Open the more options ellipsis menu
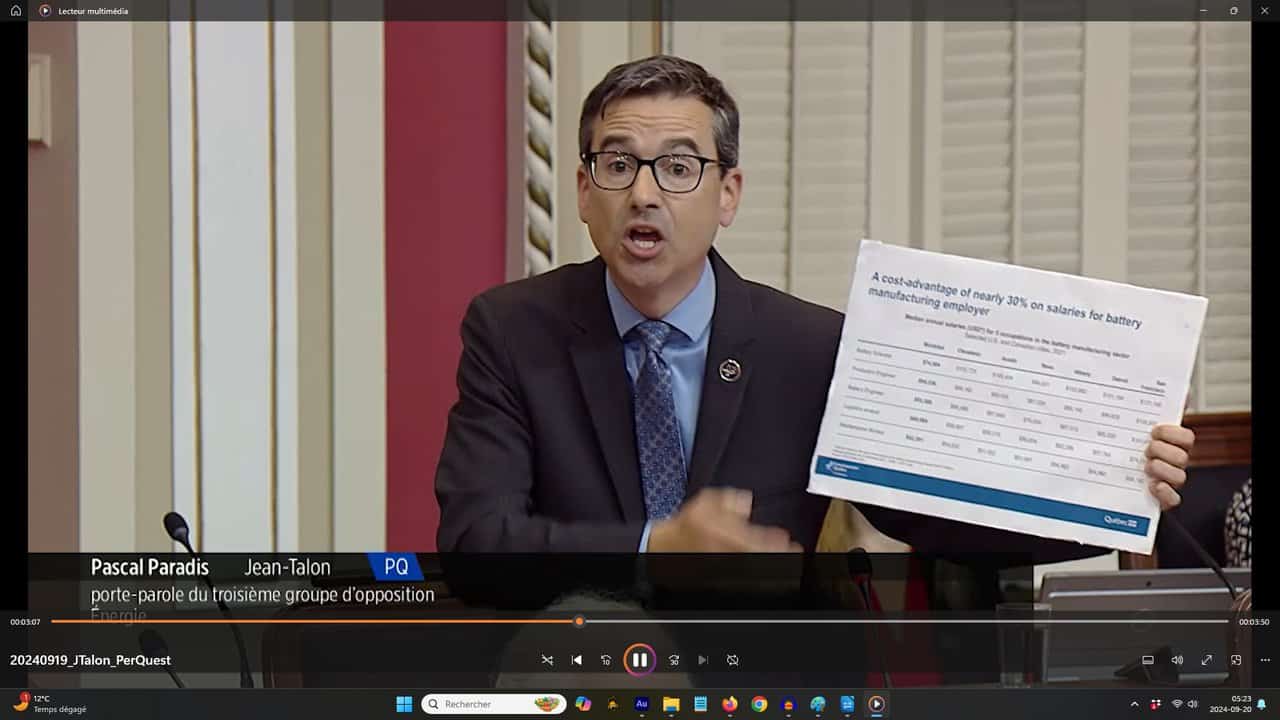The height and width of the screenshot is (720, 1280). coord(1265,660)
